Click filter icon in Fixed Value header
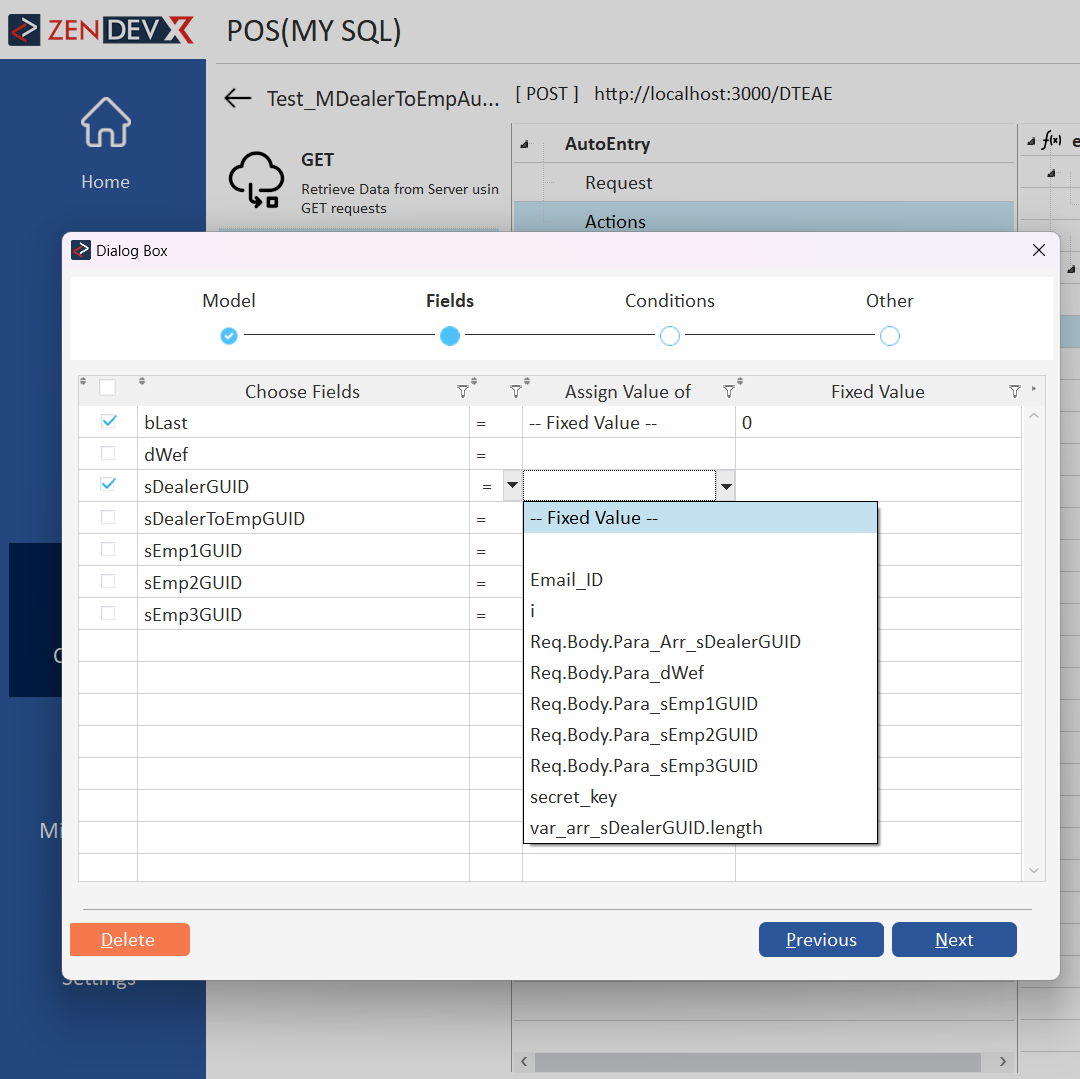The height and width of the screenshot is (1079, 1080). point(1014,392)
